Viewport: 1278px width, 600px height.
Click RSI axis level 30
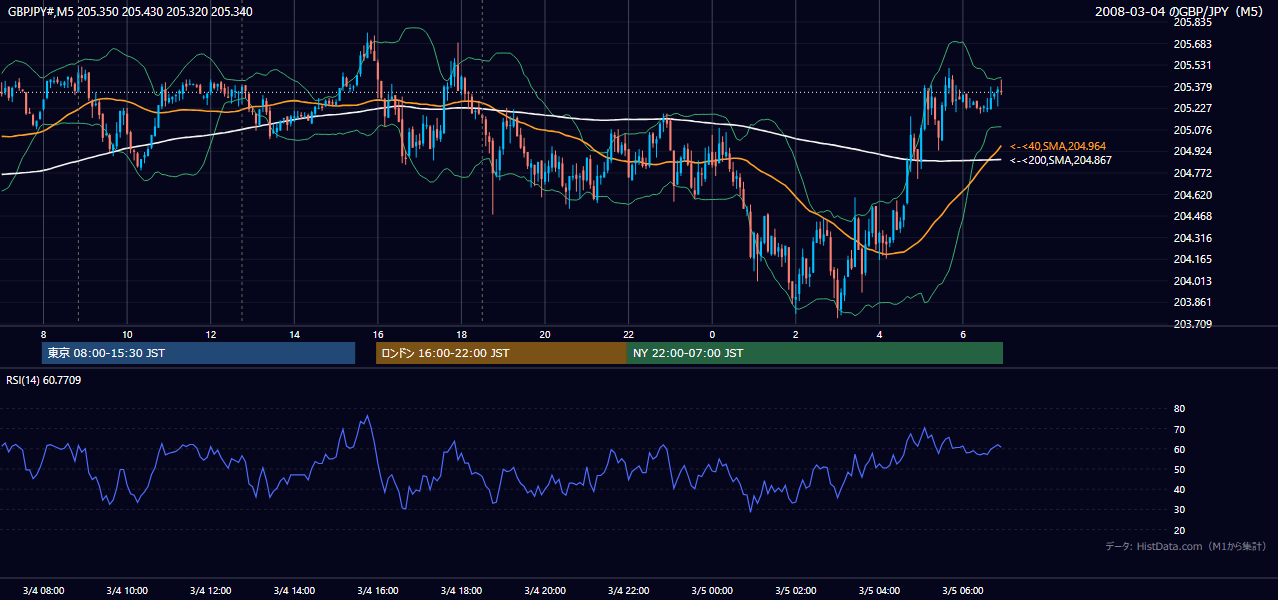click(x=1179, y=510)
